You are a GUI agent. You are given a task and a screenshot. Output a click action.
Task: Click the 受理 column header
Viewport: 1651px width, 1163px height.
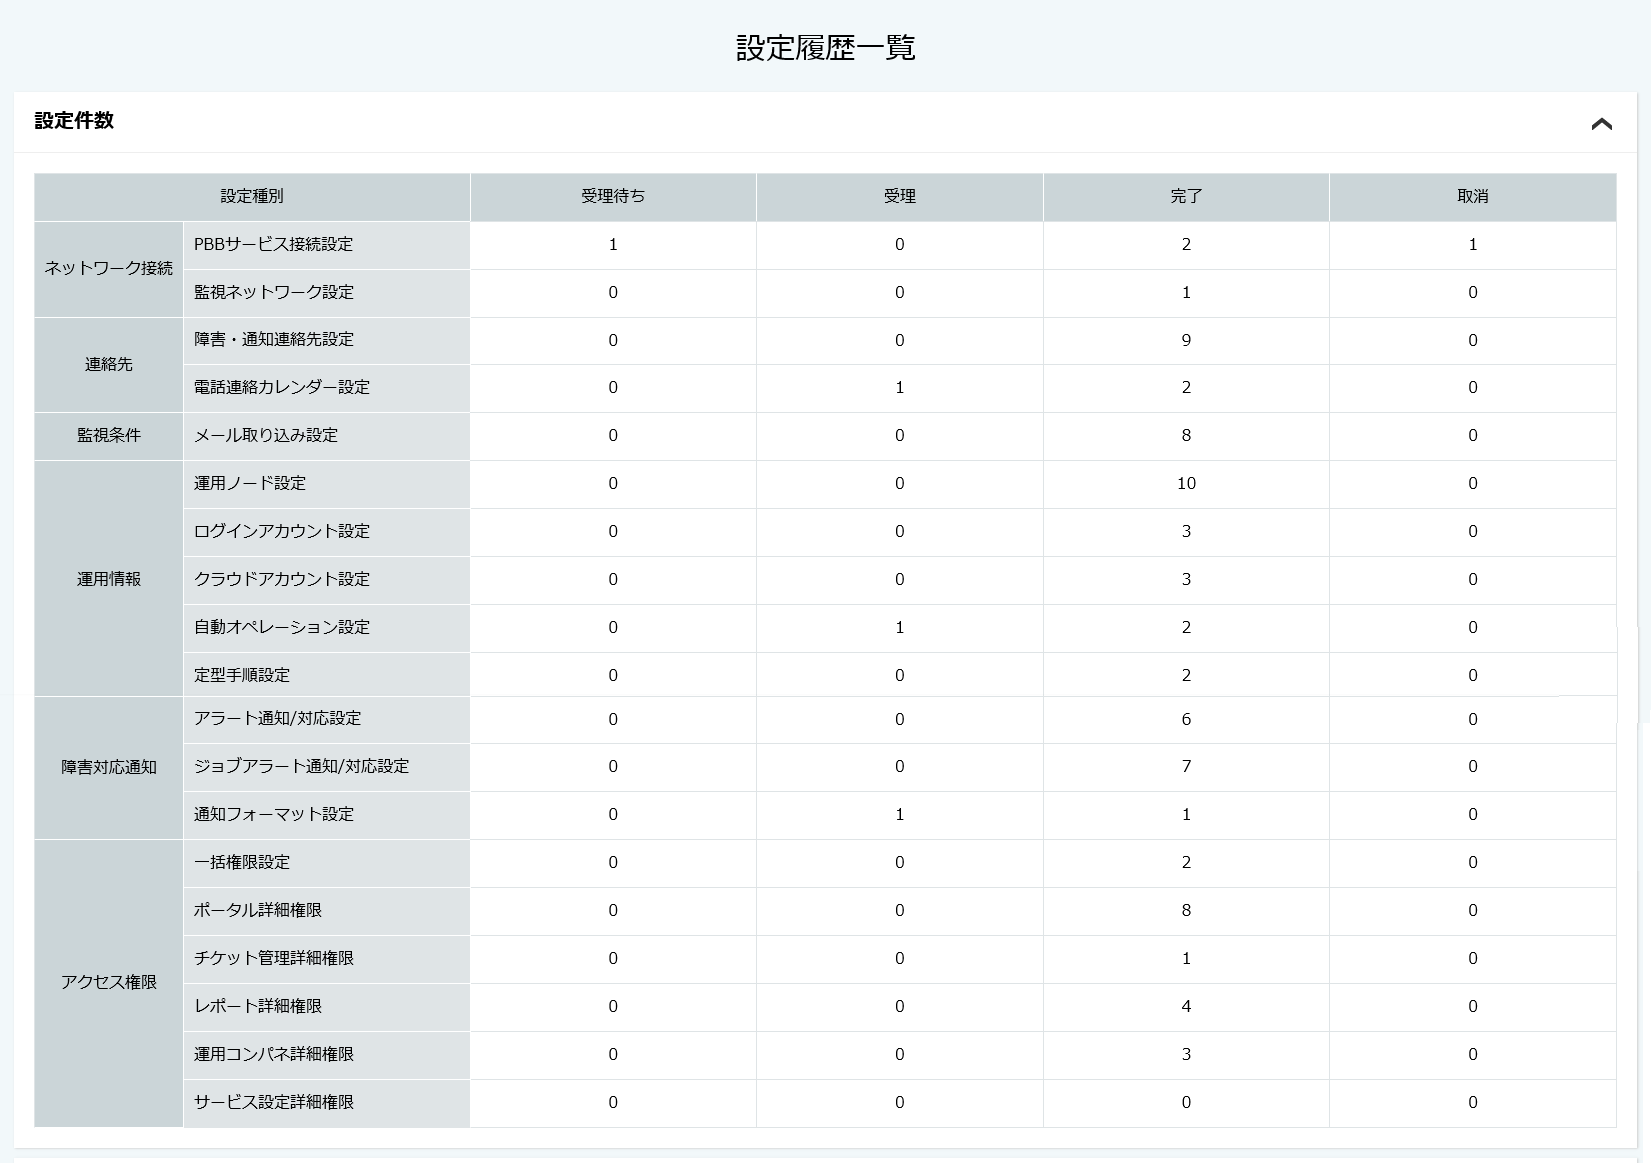click(900, 197)
